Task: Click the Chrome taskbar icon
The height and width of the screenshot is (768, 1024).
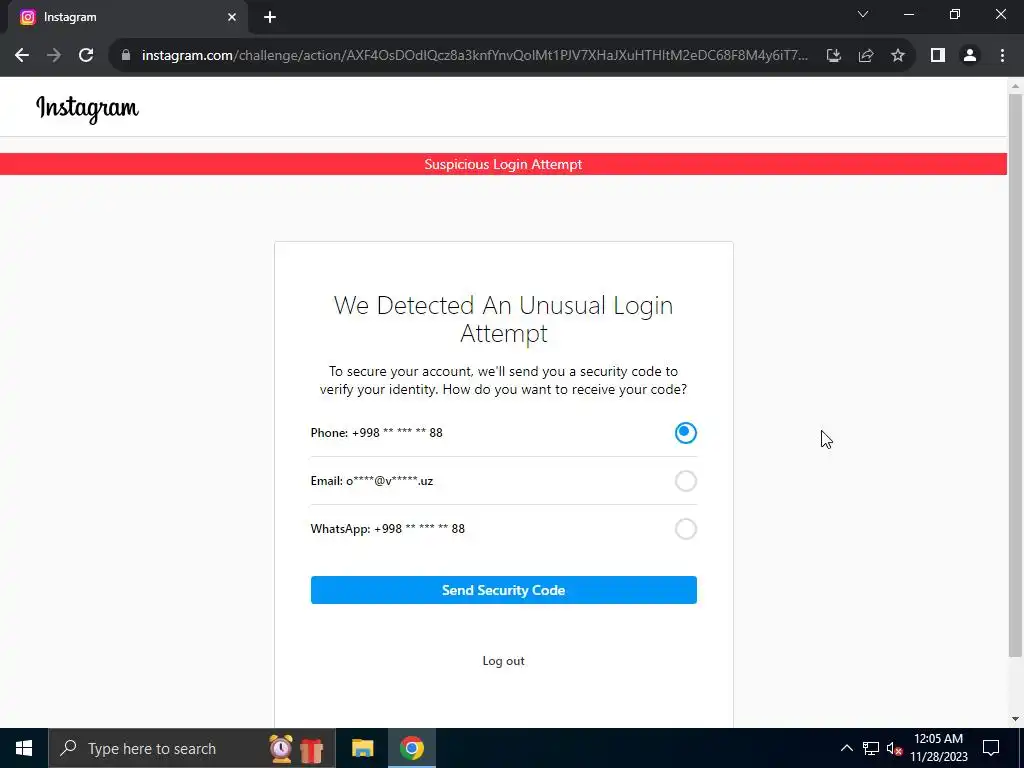Action: click(x=412, y=748)
